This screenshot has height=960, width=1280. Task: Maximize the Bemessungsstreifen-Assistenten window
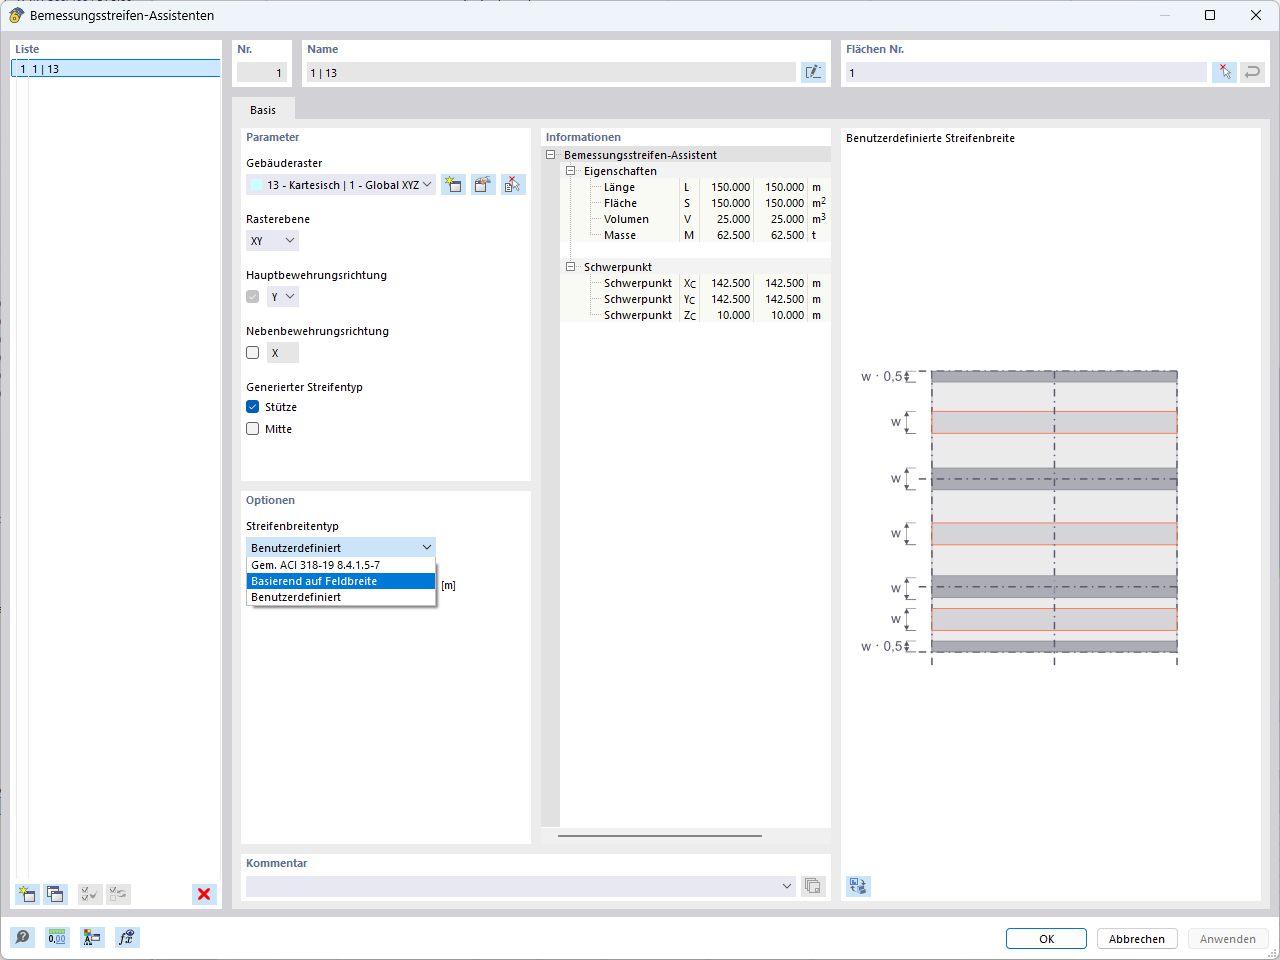[x=1210, y=15]
